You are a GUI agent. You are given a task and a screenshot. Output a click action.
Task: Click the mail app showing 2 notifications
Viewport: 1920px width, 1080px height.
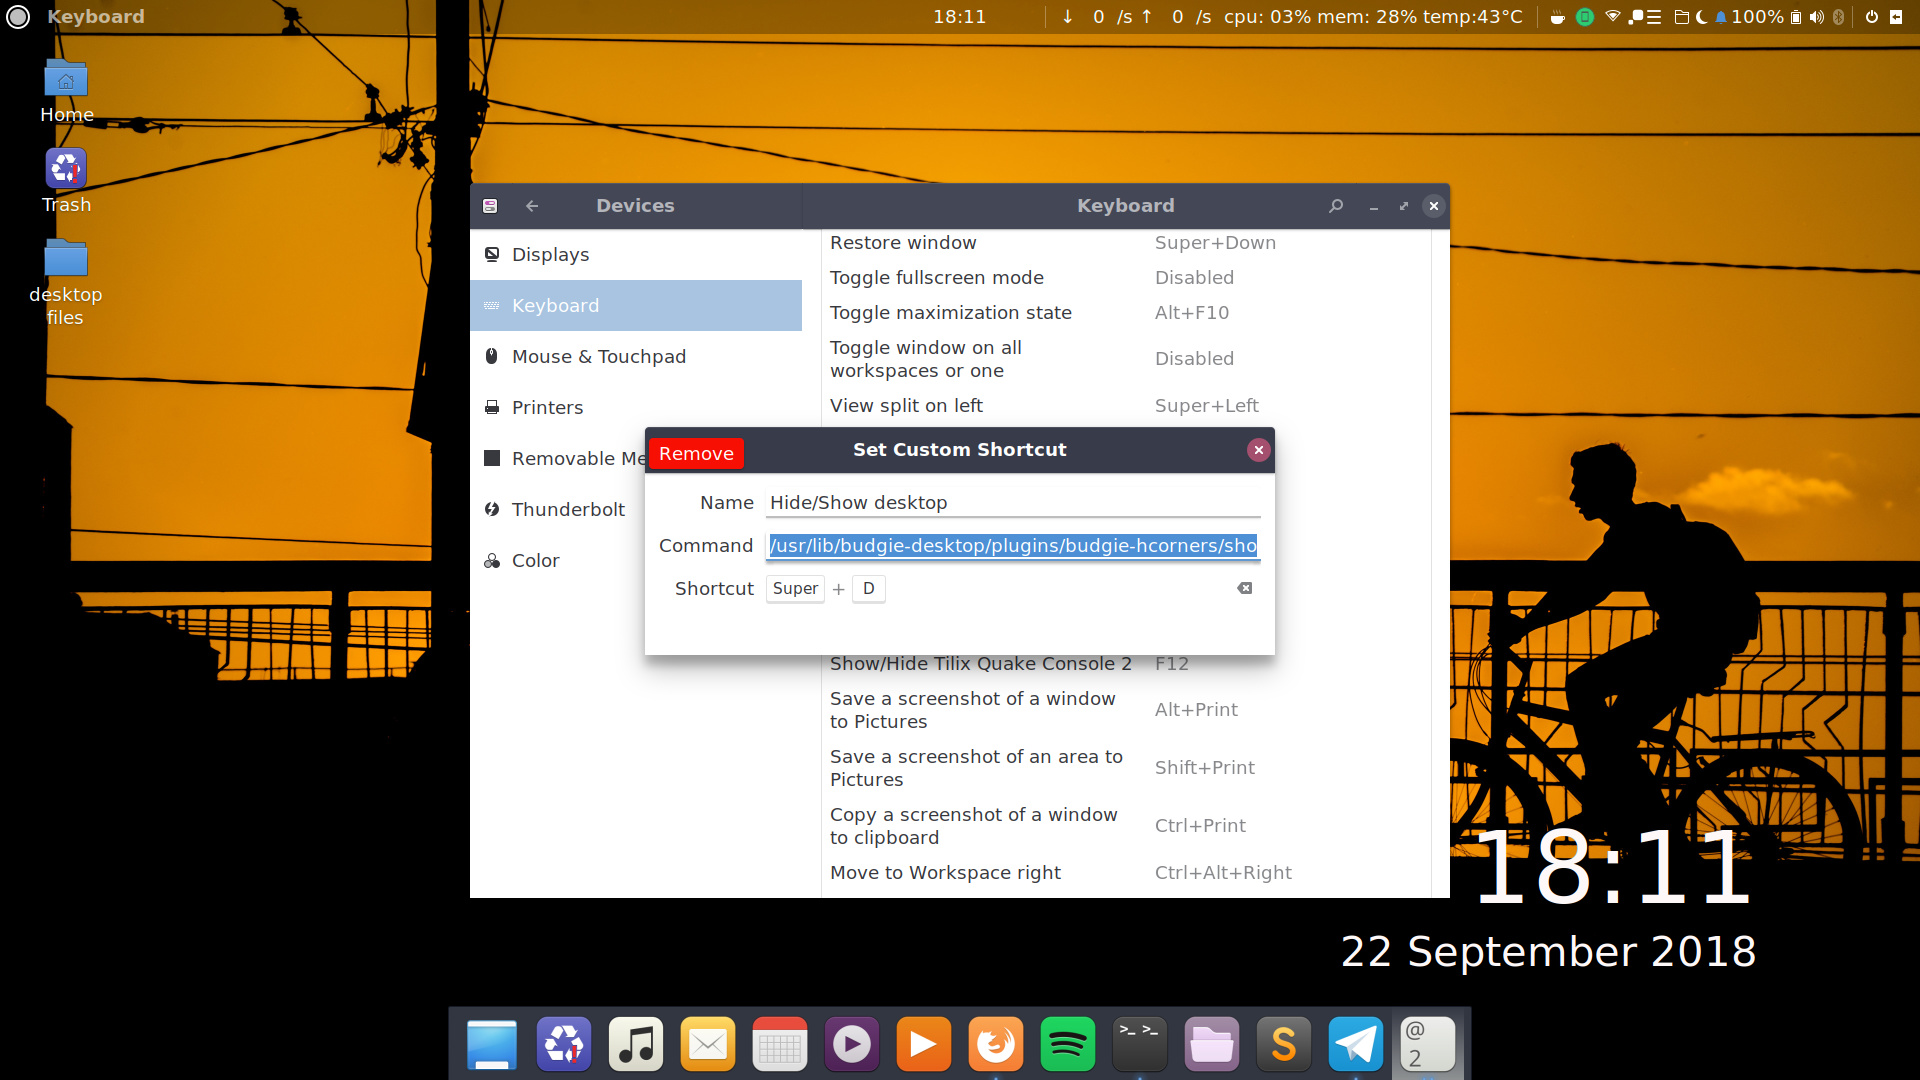pos(1427,1043)
